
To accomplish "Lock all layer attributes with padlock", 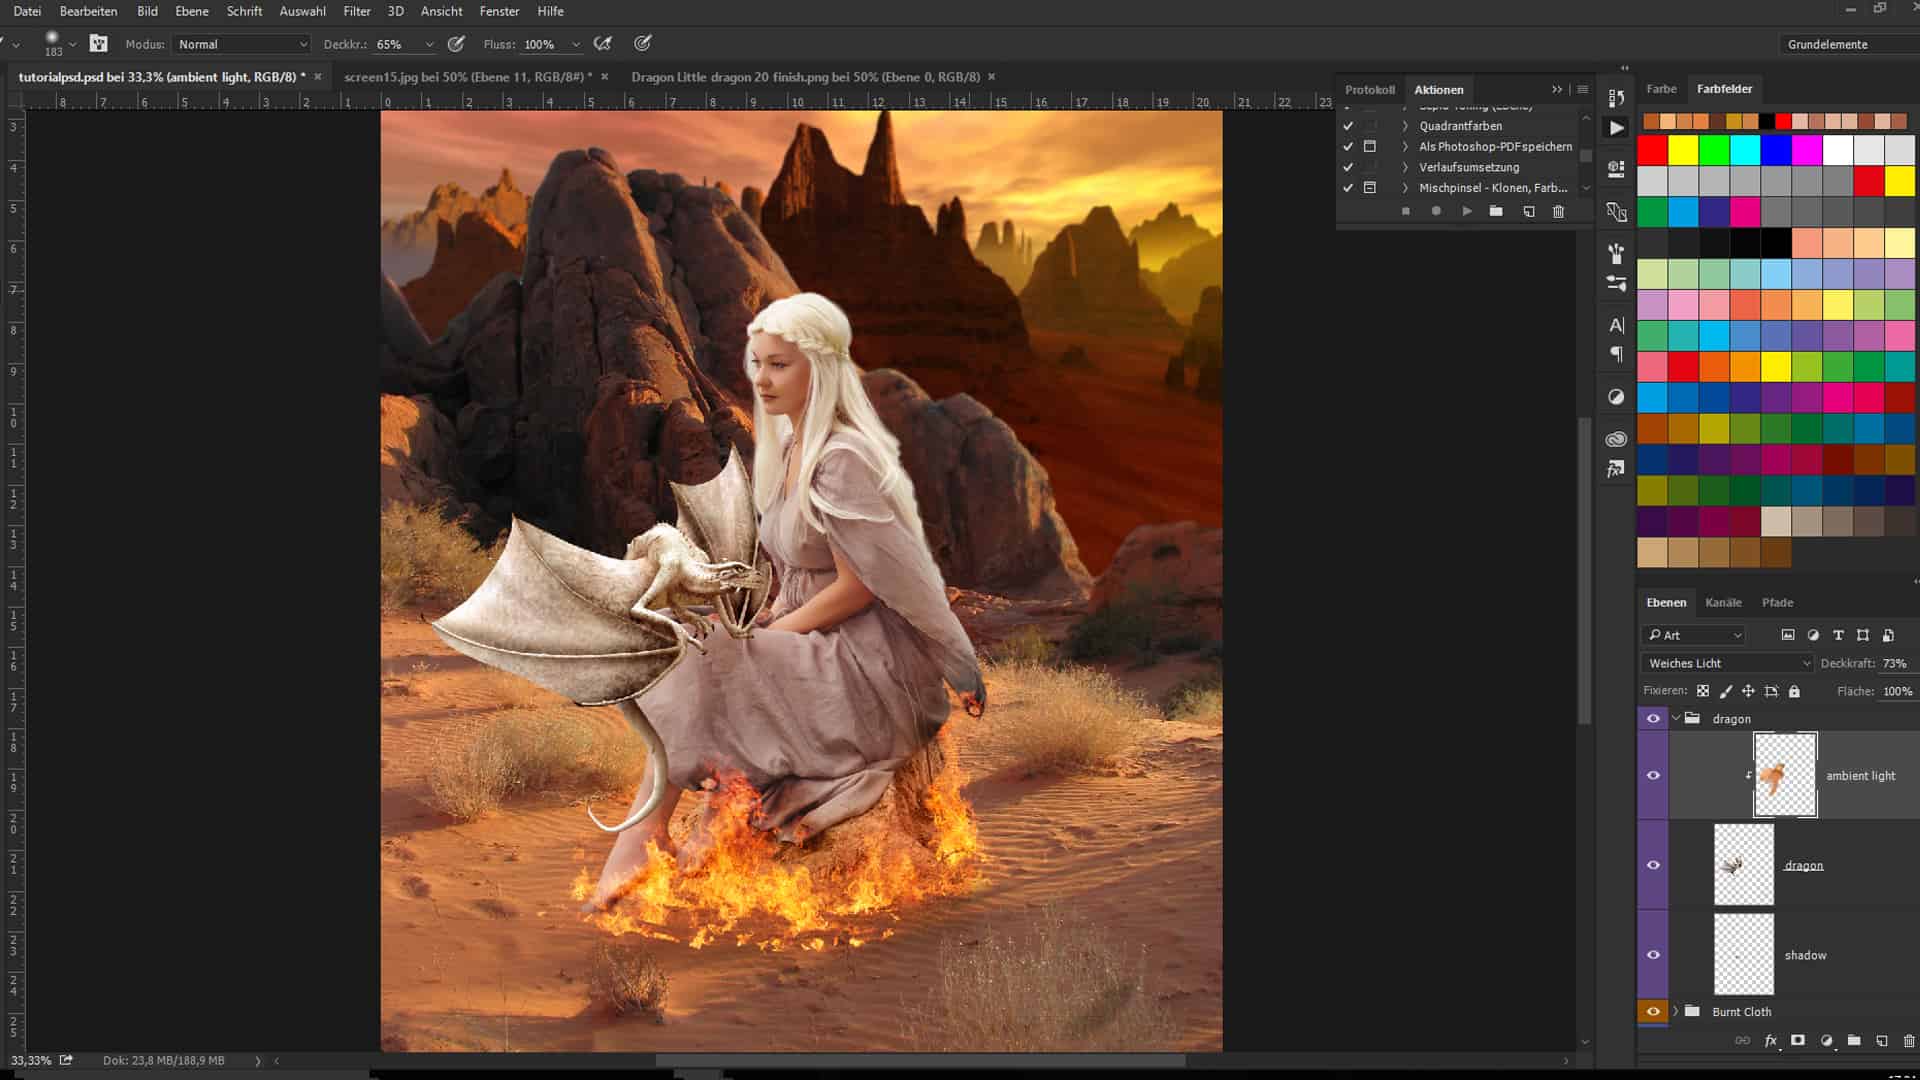I will pyautogui.click(x=1794, y=691).
